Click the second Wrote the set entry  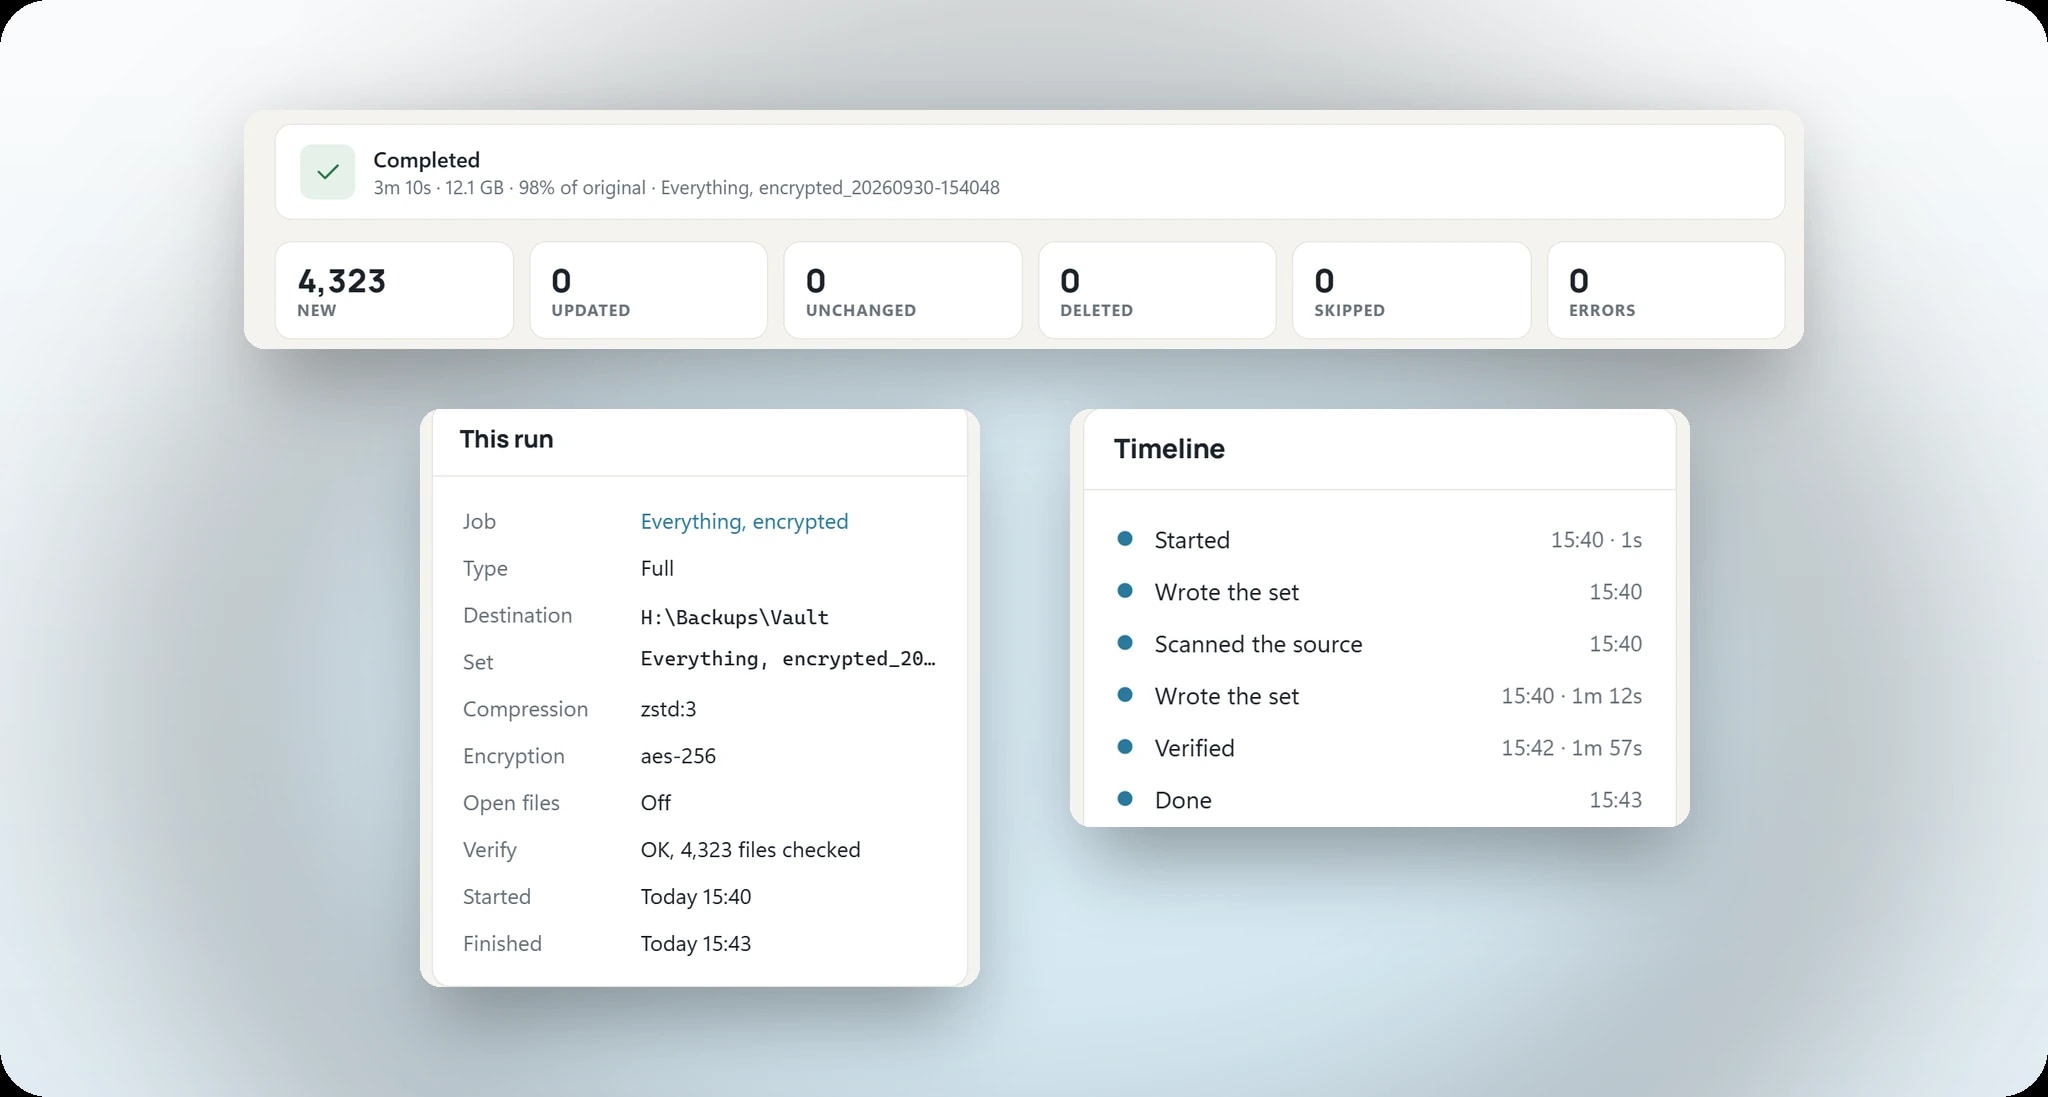click(x=1226, y=696)
